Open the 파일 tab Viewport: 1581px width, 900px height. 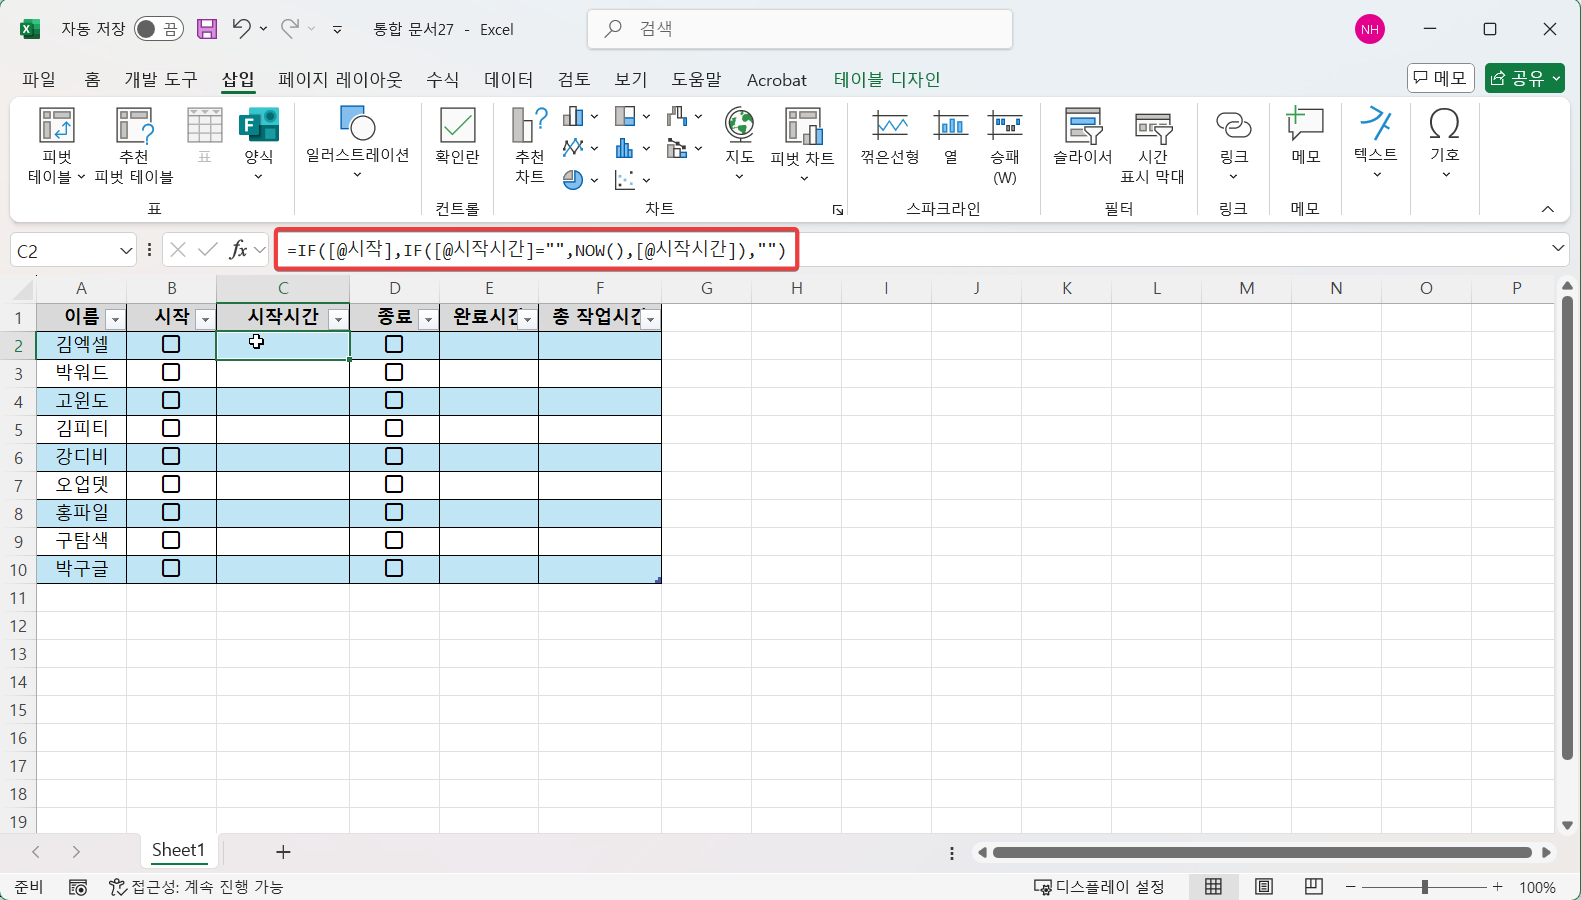tap(39, 79)
